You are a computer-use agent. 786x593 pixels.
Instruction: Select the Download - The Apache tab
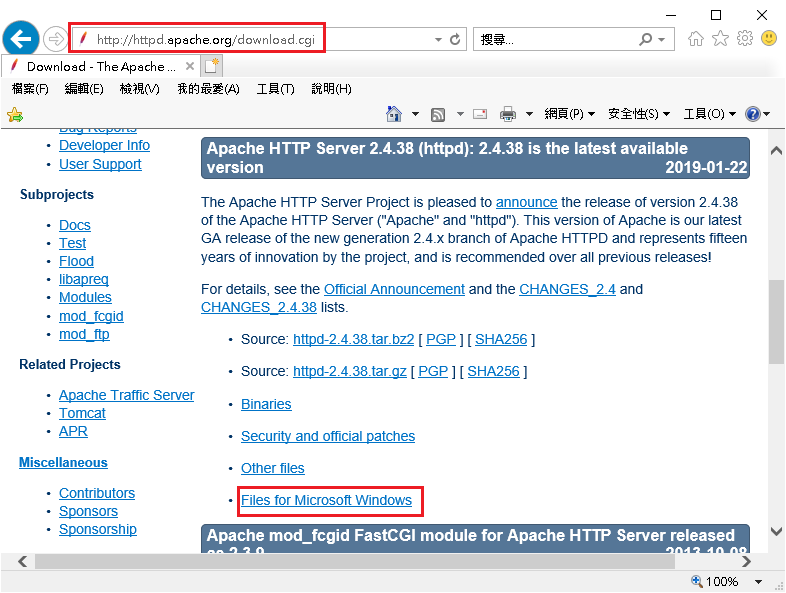click(100, 66)
